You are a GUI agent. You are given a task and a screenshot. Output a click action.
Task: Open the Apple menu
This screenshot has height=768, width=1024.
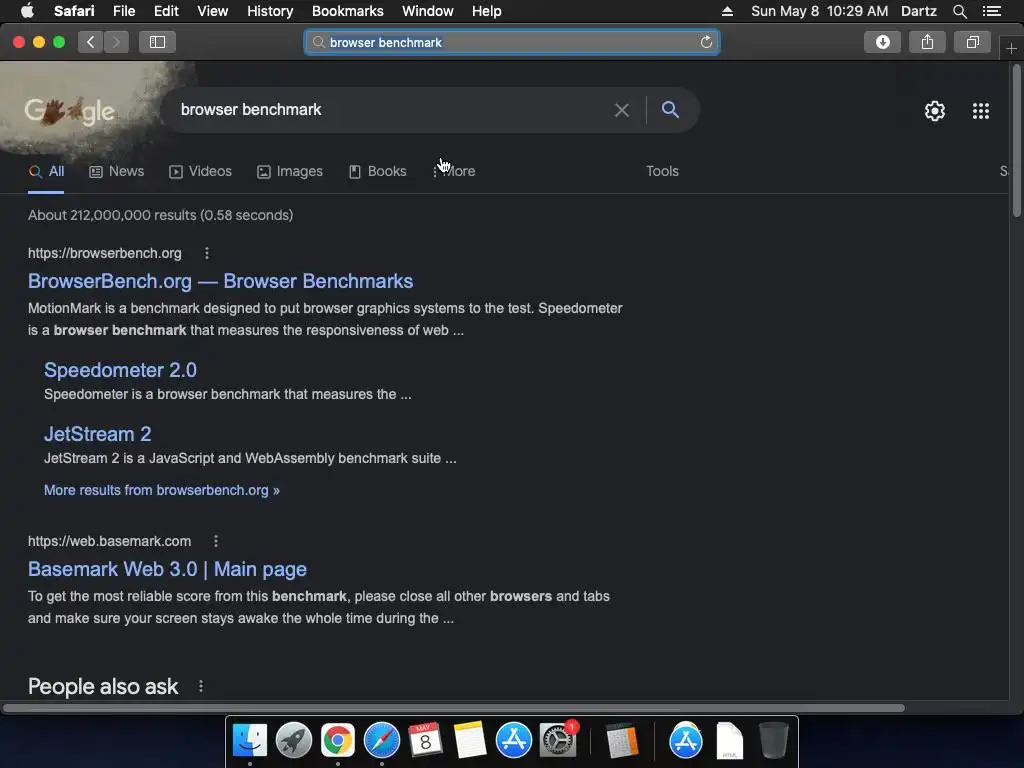(x=27, y=11)
